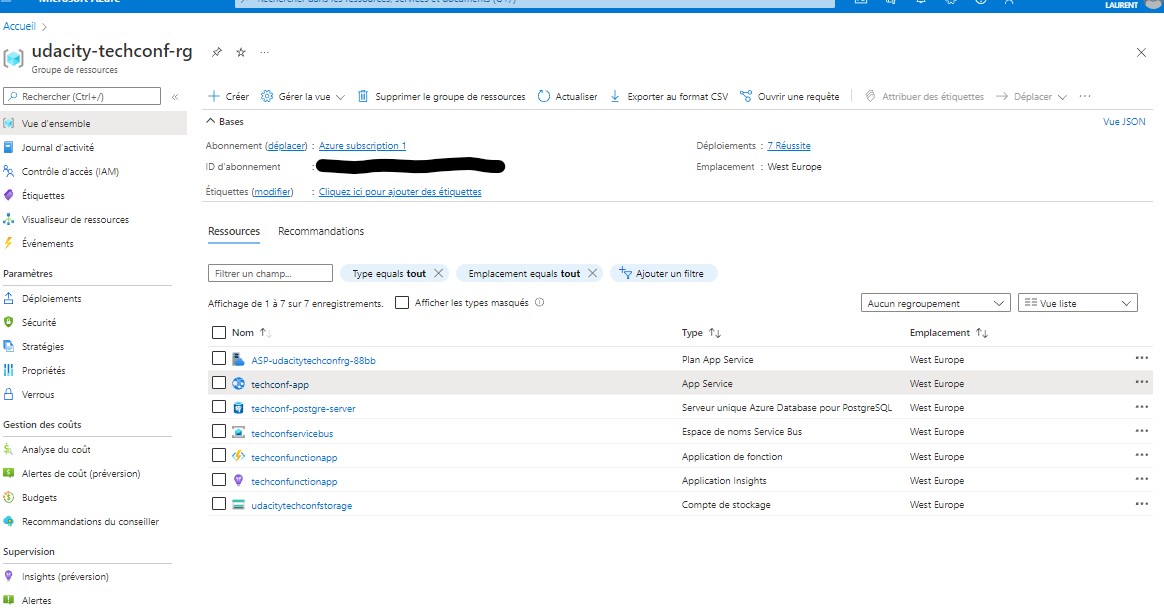Screen dimensions: 1164x610
Task: Sort resources by Type column arrows
Action: (x=715, y=332)
